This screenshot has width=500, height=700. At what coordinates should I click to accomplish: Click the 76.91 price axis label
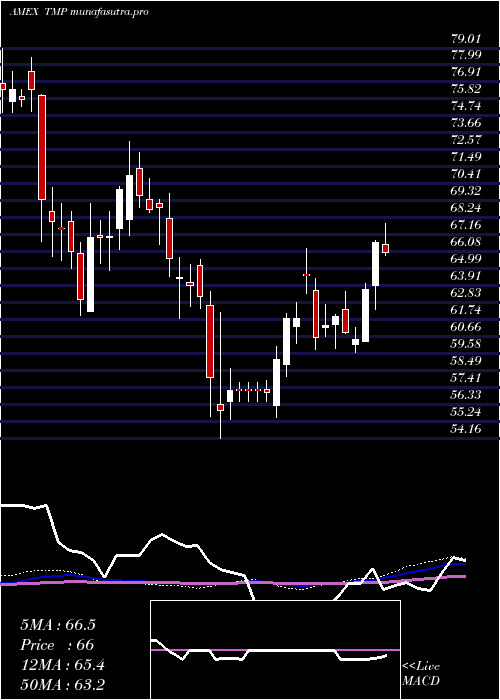[466, 72]
